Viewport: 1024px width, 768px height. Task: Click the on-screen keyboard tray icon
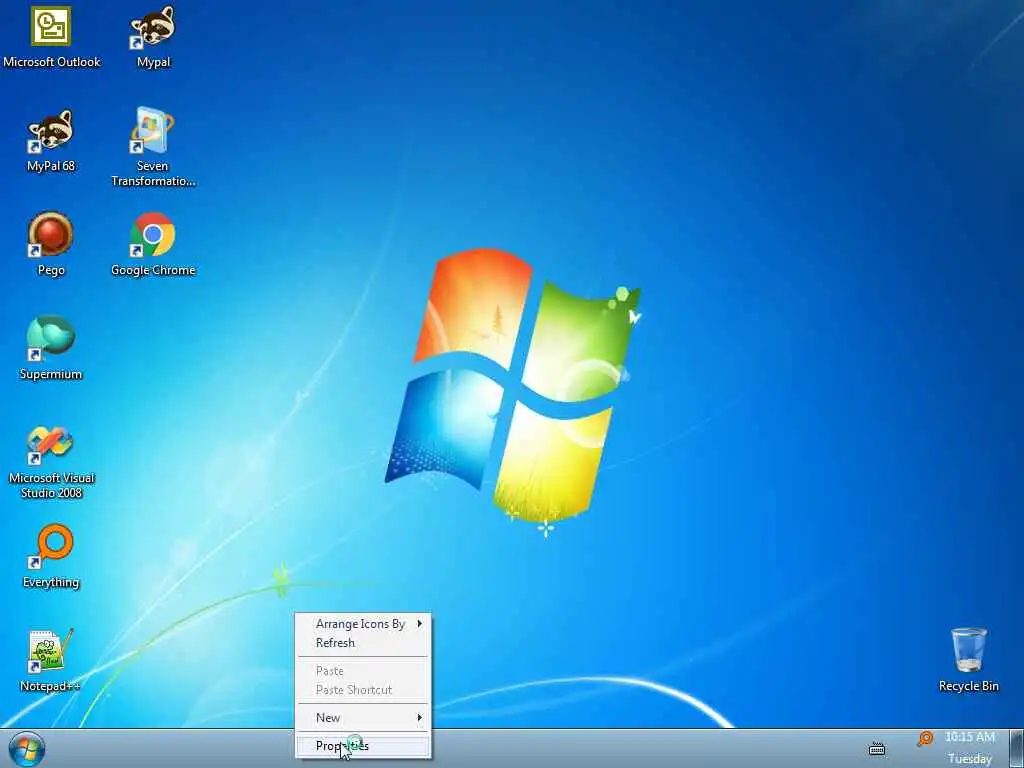coord(877,749)
